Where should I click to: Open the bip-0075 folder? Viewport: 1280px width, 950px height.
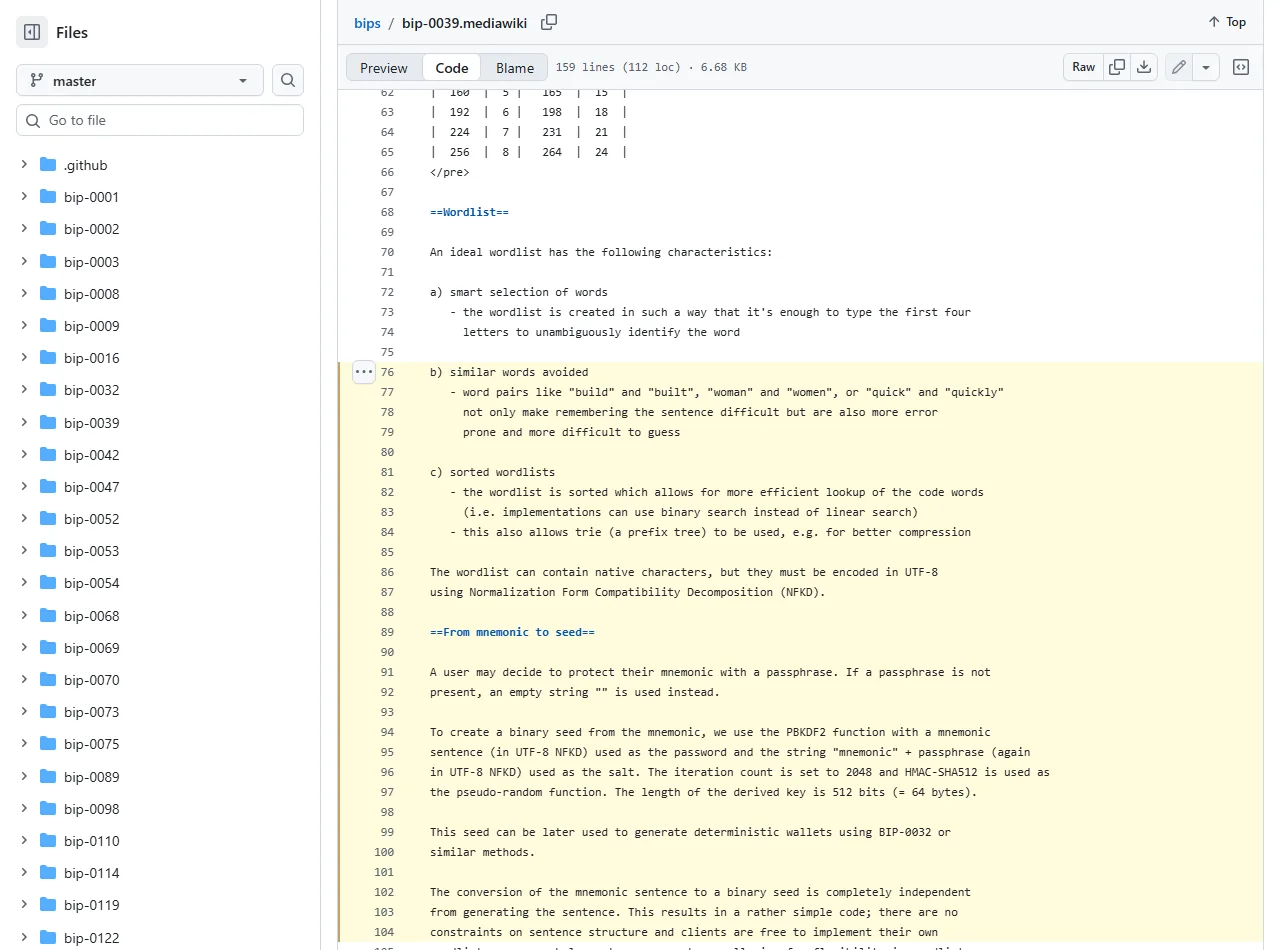pyautogui.click(x=91, y=744)
